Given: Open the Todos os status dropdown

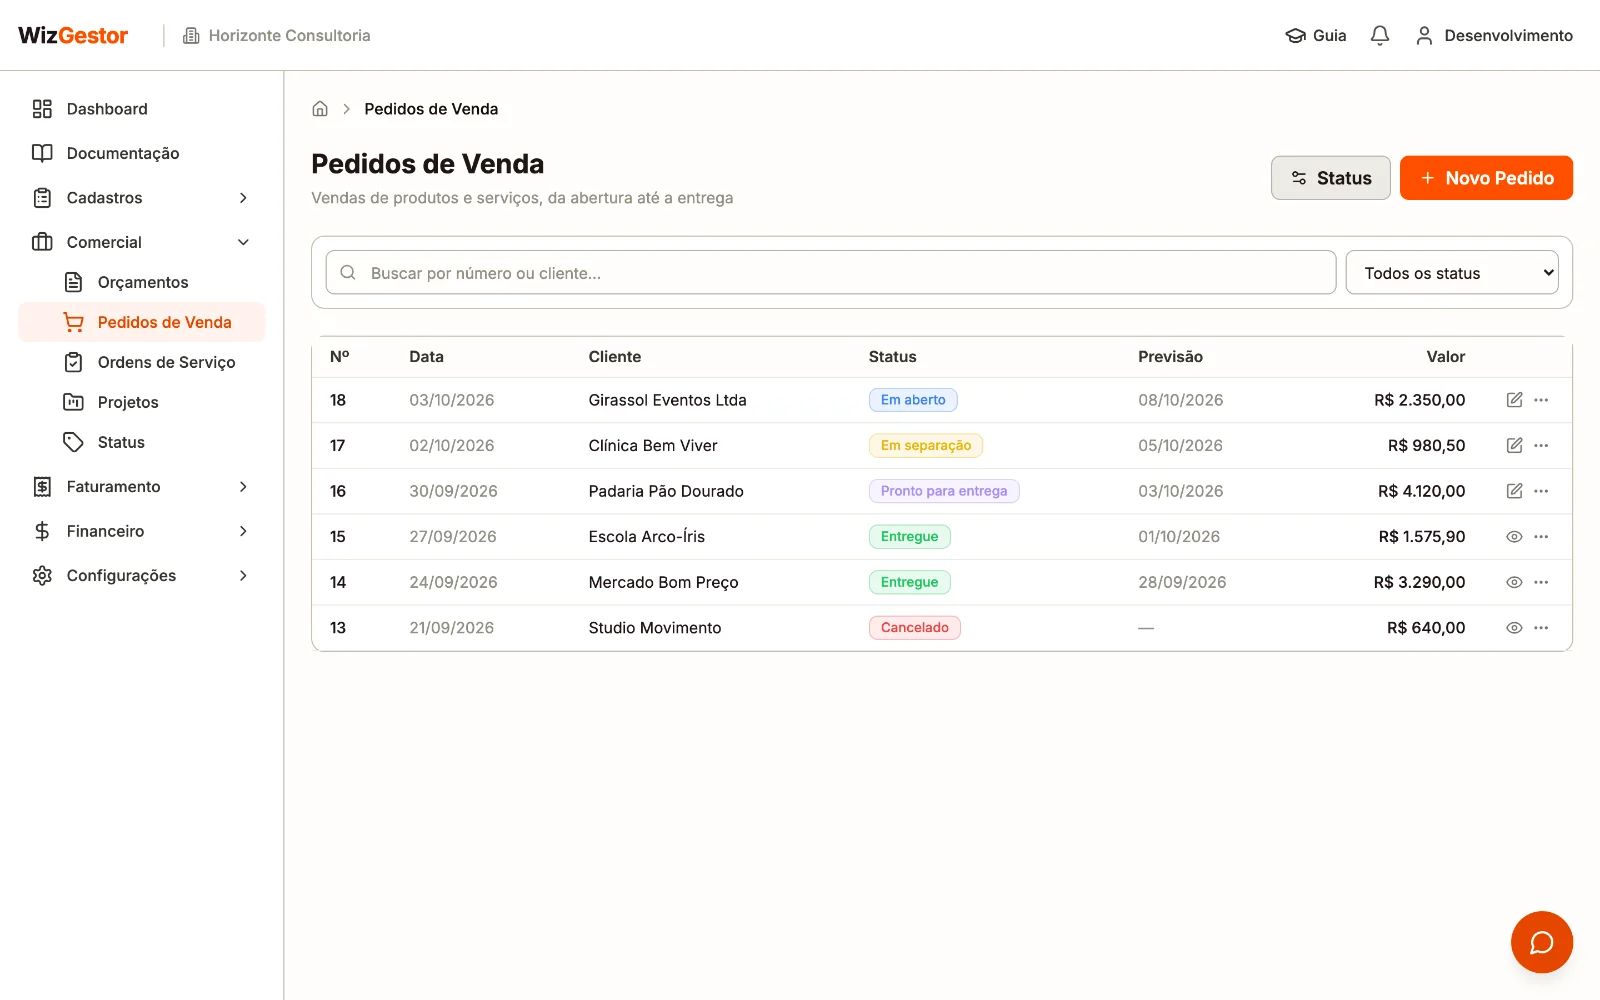Looking at the screenshot, I should coord(1452,273).
